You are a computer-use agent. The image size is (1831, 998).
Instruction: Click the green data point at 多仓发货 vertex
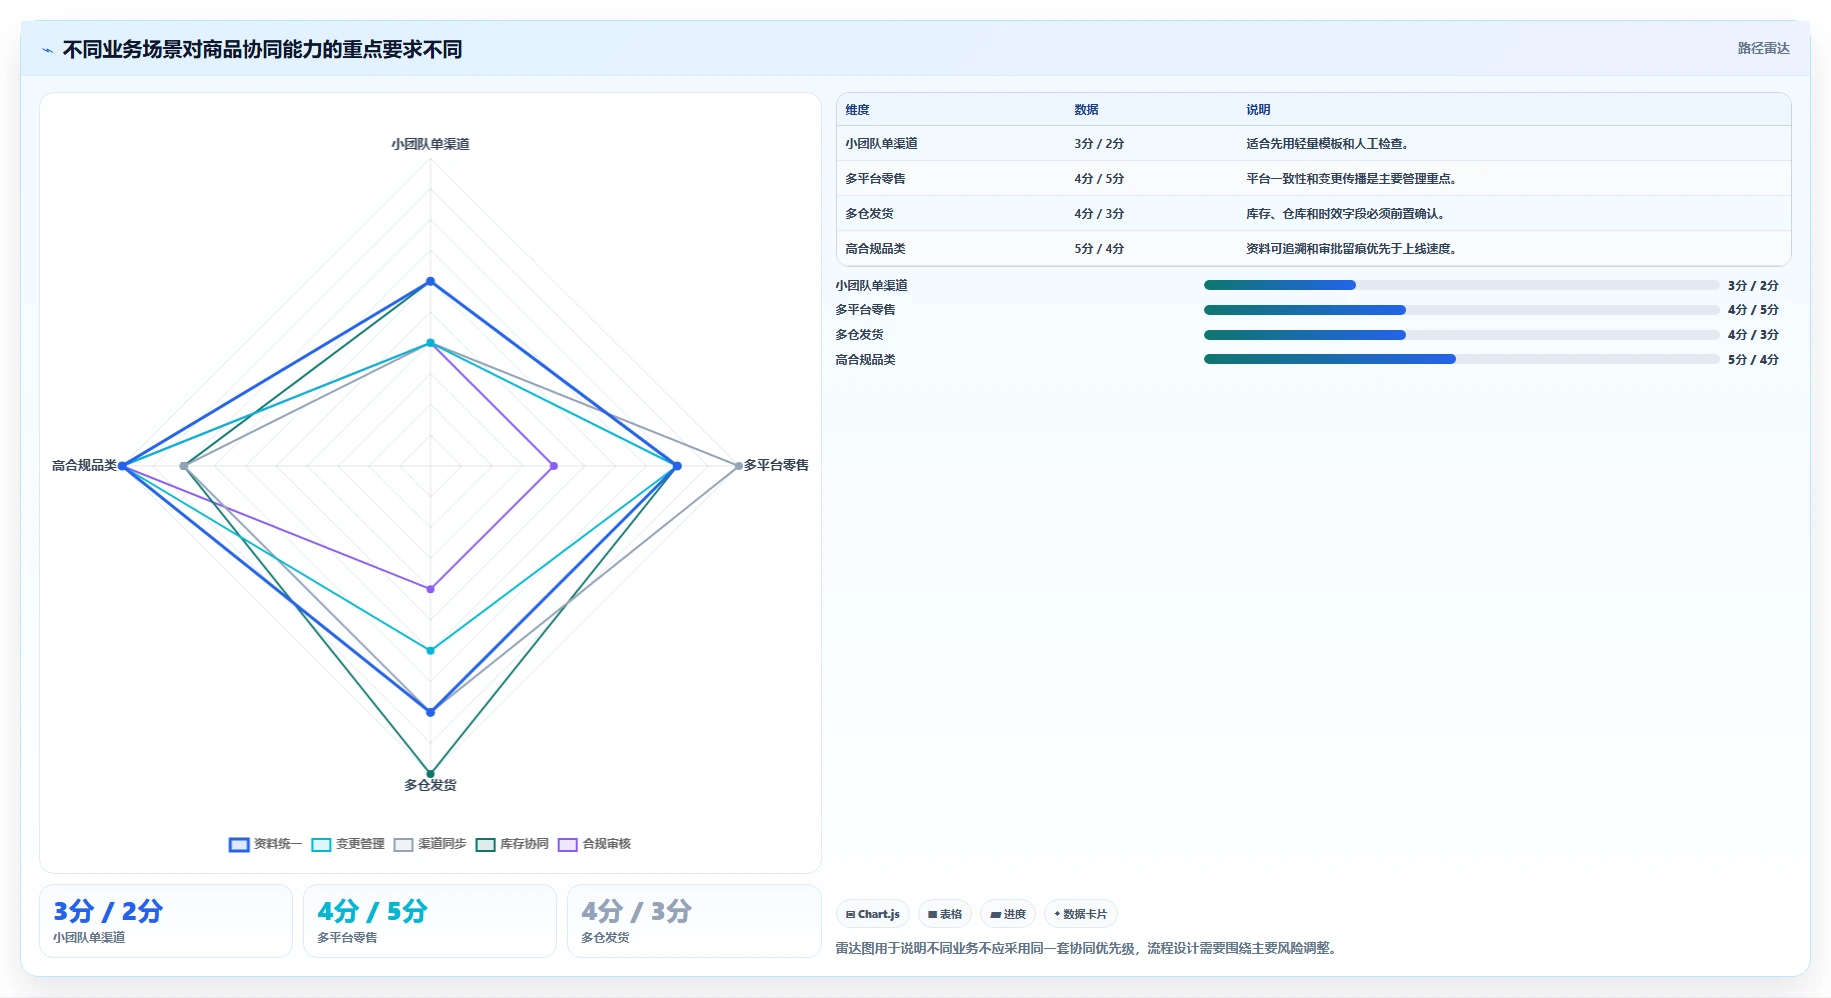coord(431,774)
